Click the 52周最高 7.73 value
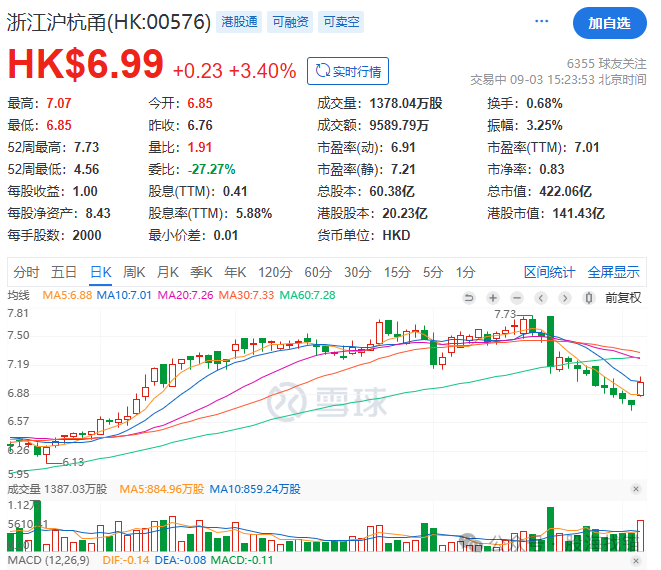Viewport: 661px width, 570px height. click(x=86, y=148)
